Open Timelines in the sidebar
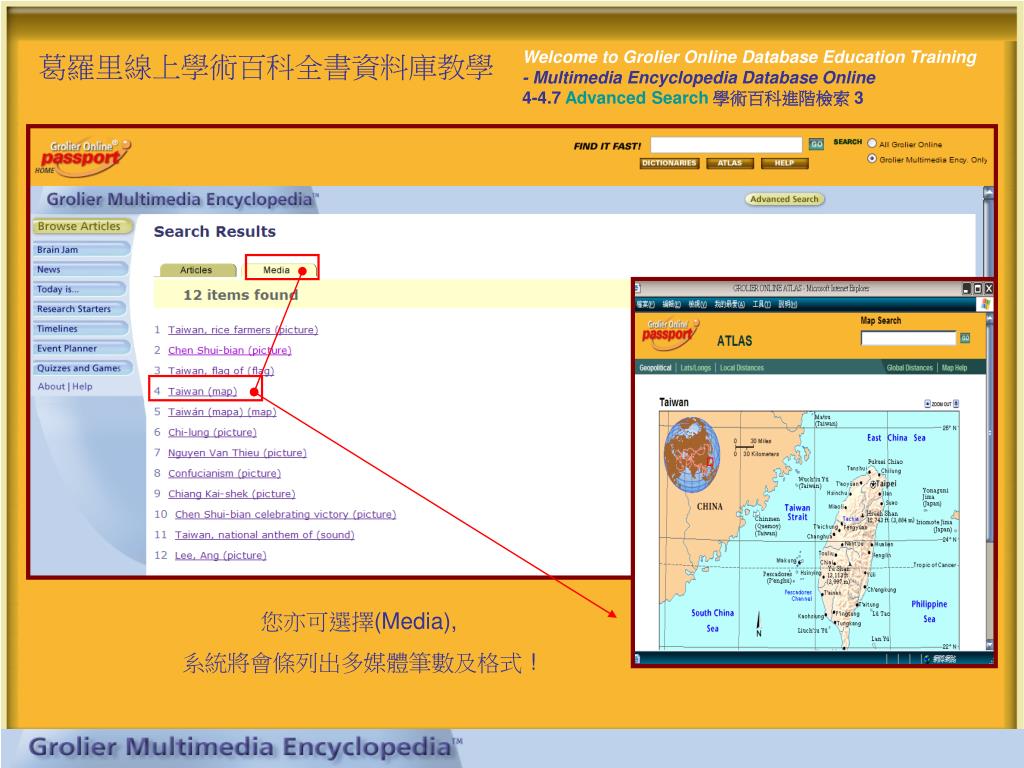Image resolution: width=1024 pixels, height=768 pixels. click(81, 328)
